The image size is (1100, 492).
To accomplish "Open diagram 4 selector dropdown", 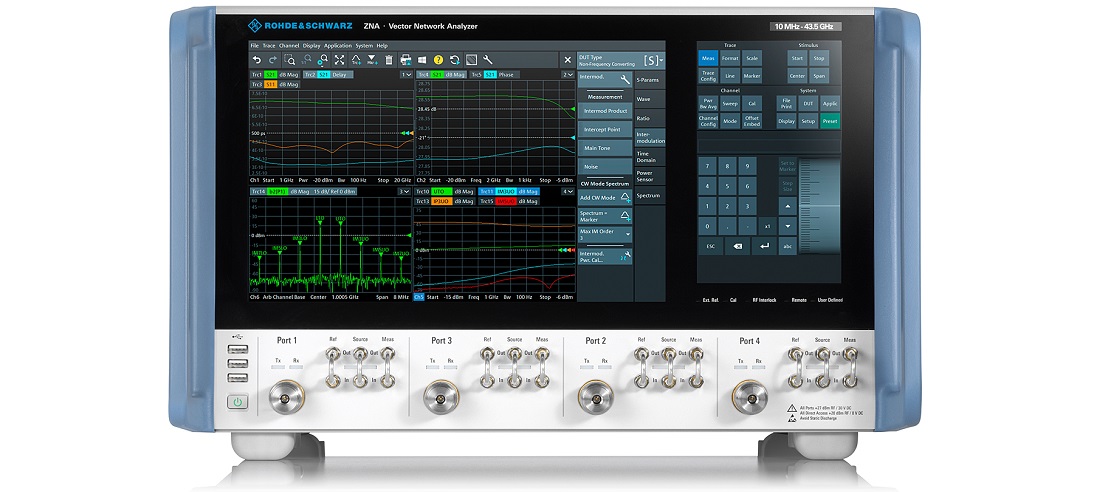I will 568,191.
